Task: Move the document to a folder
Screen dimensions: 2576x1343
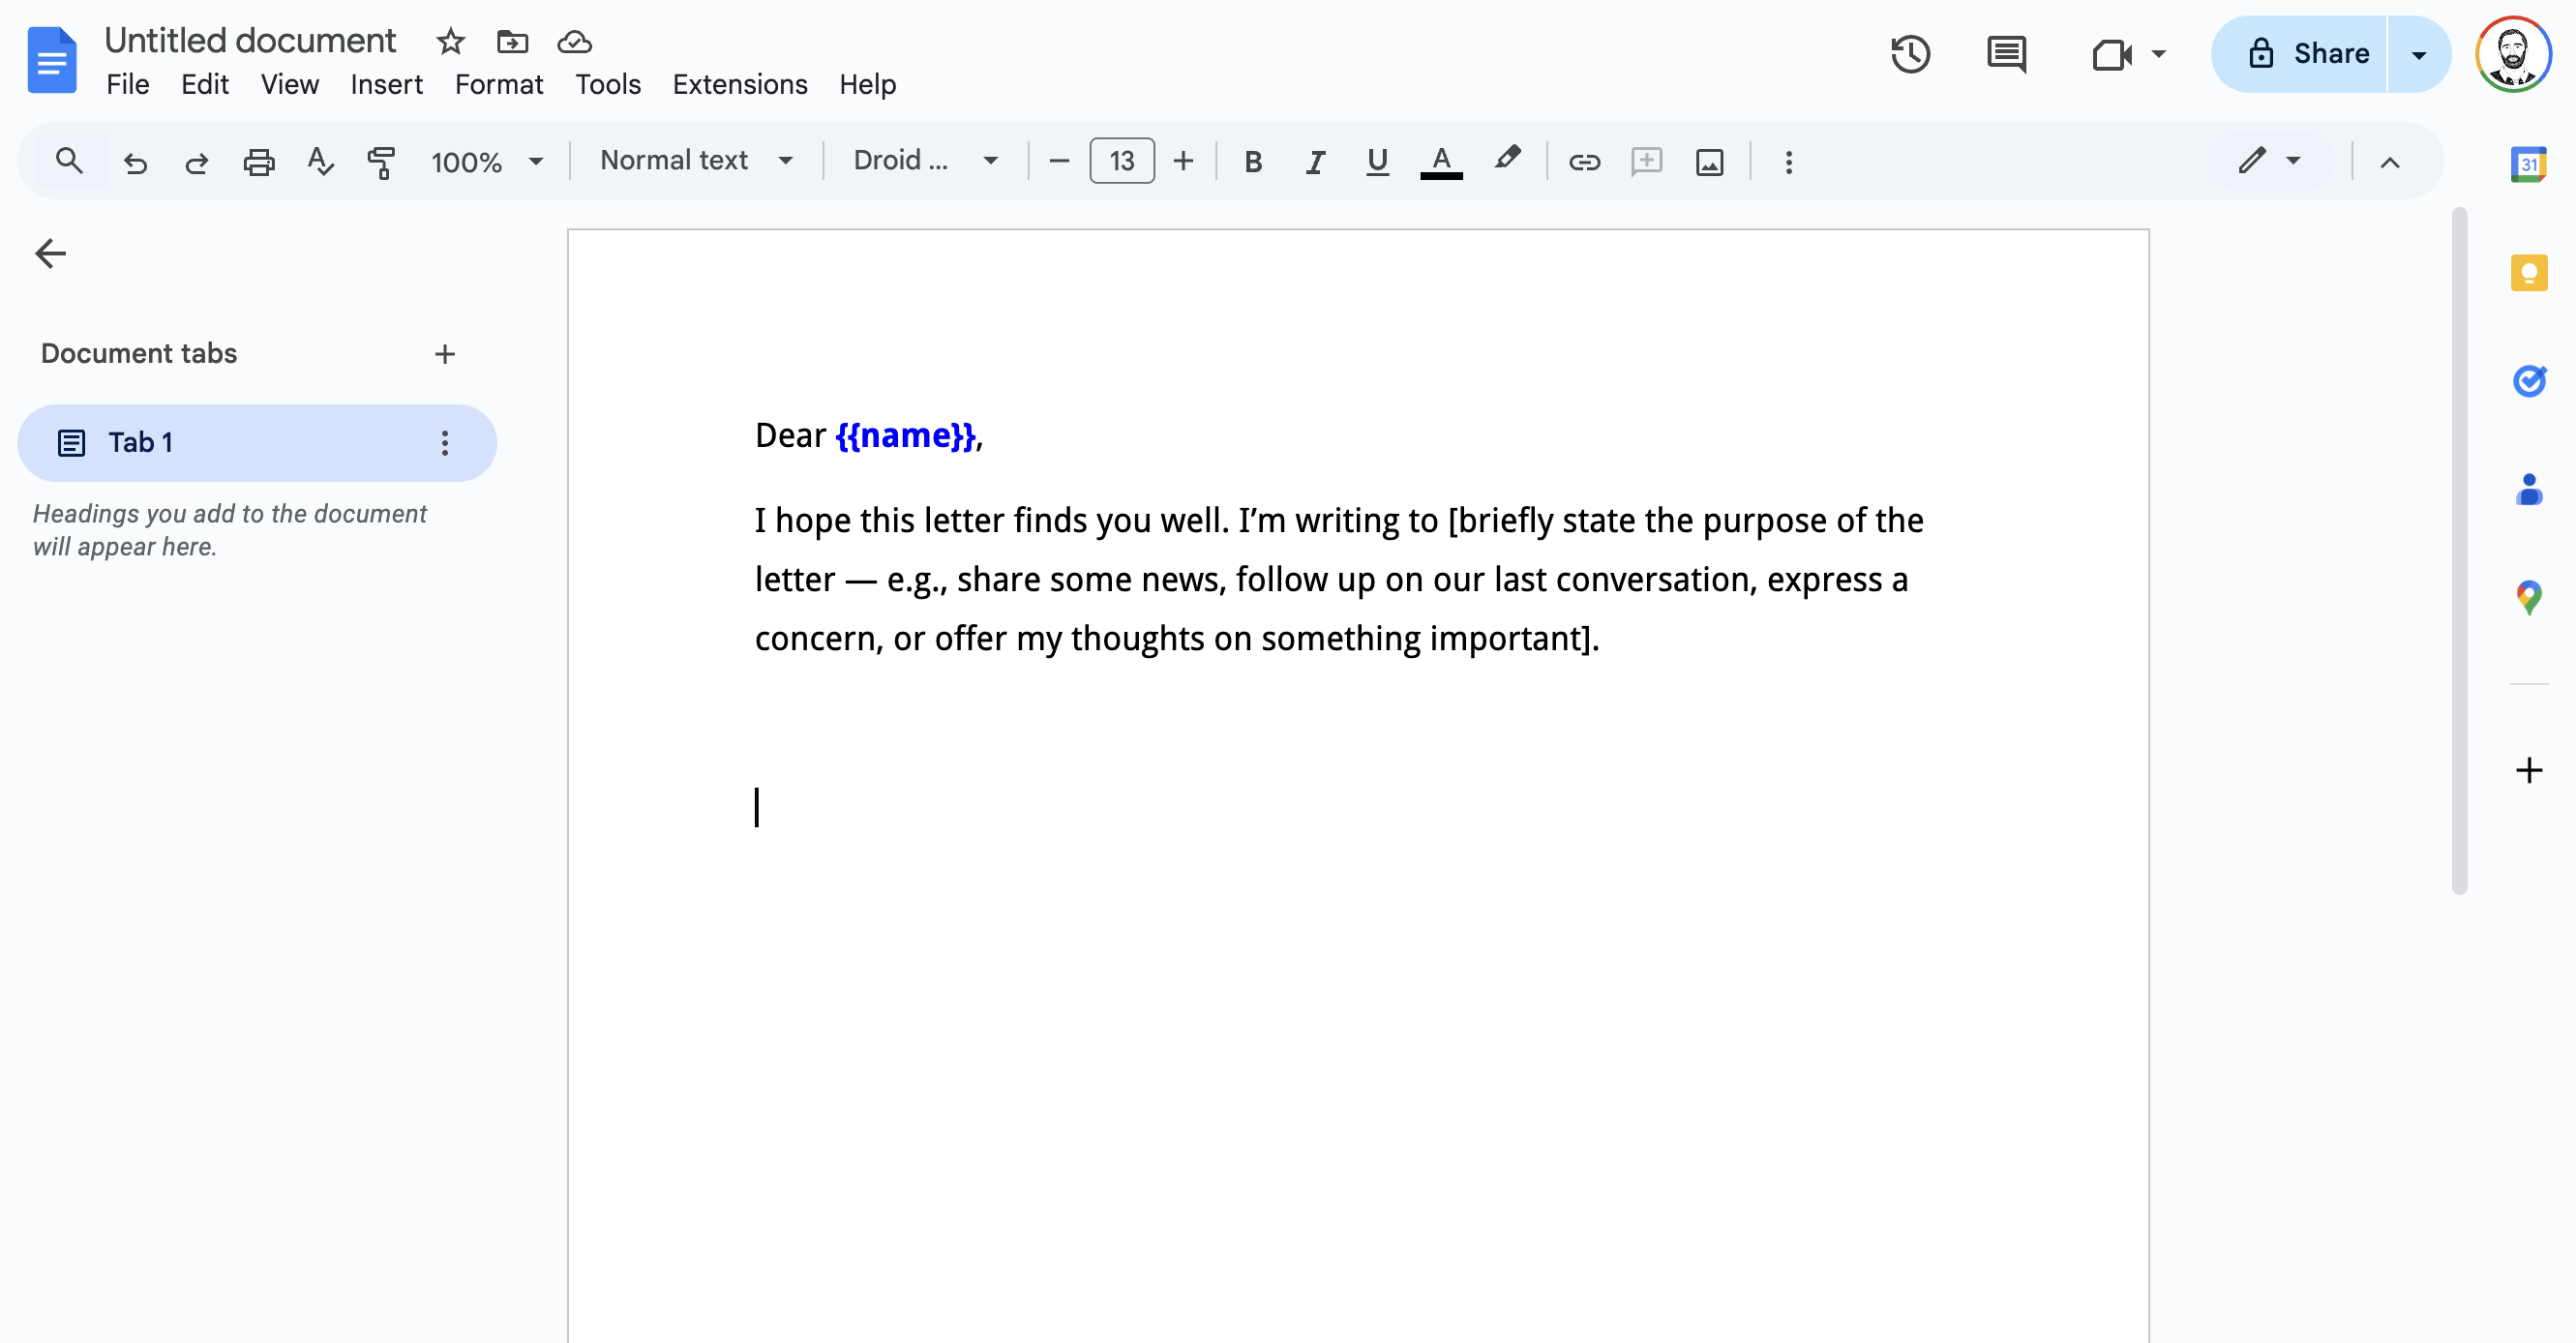Action: [512, 42]
